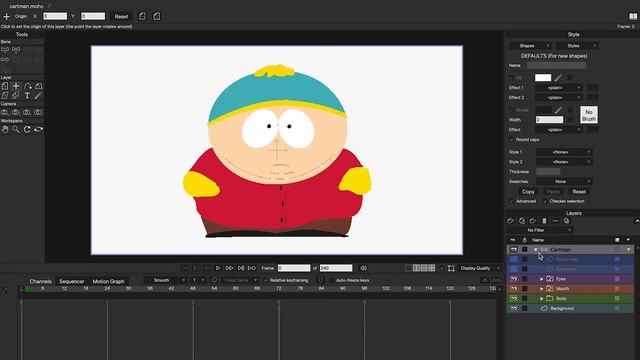Select the Zoom Workspace magnifier tool

16,129
